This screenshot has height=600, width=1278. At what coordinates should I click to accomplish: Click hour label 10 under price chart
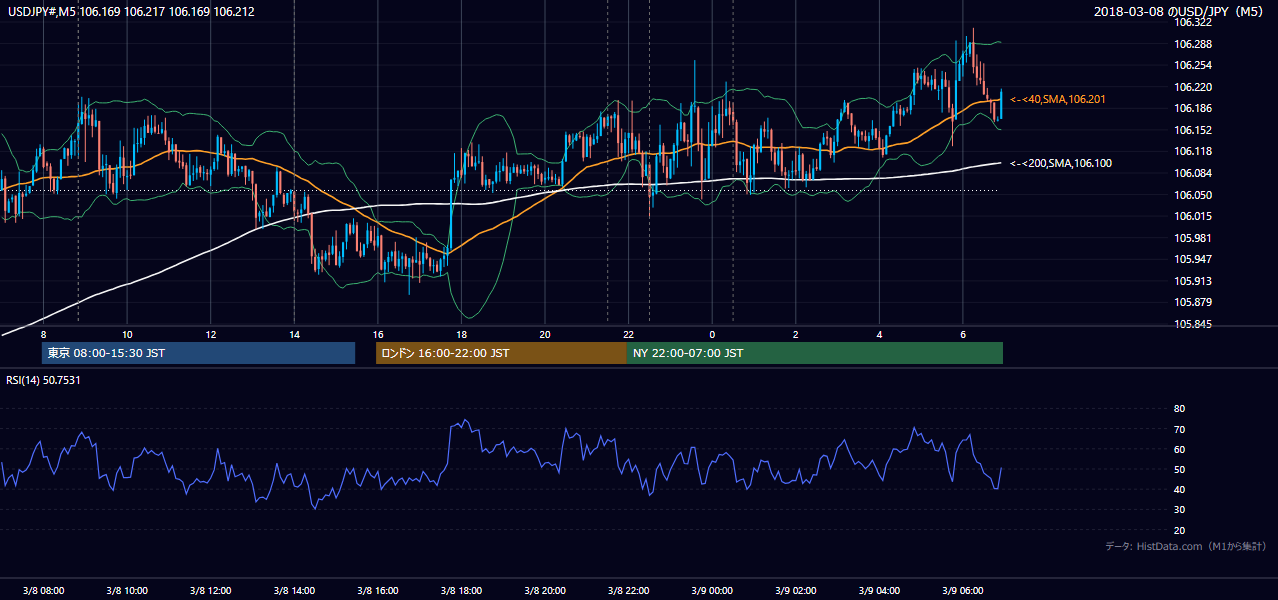[x=127, y=334]
